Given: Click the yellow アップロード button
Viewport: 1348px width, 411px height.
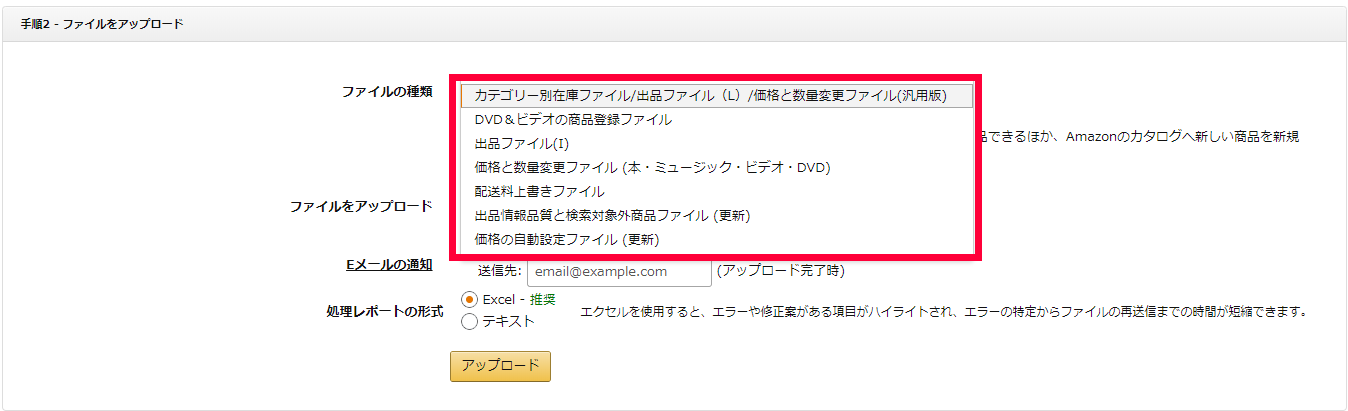Looking at the screenshot, I should point(500,365).
